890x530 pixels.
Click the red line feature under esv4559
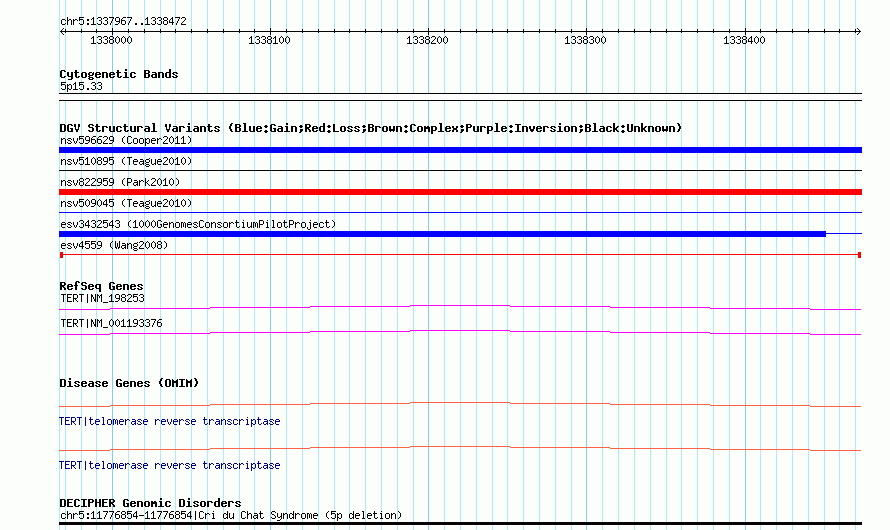[460, 255]
